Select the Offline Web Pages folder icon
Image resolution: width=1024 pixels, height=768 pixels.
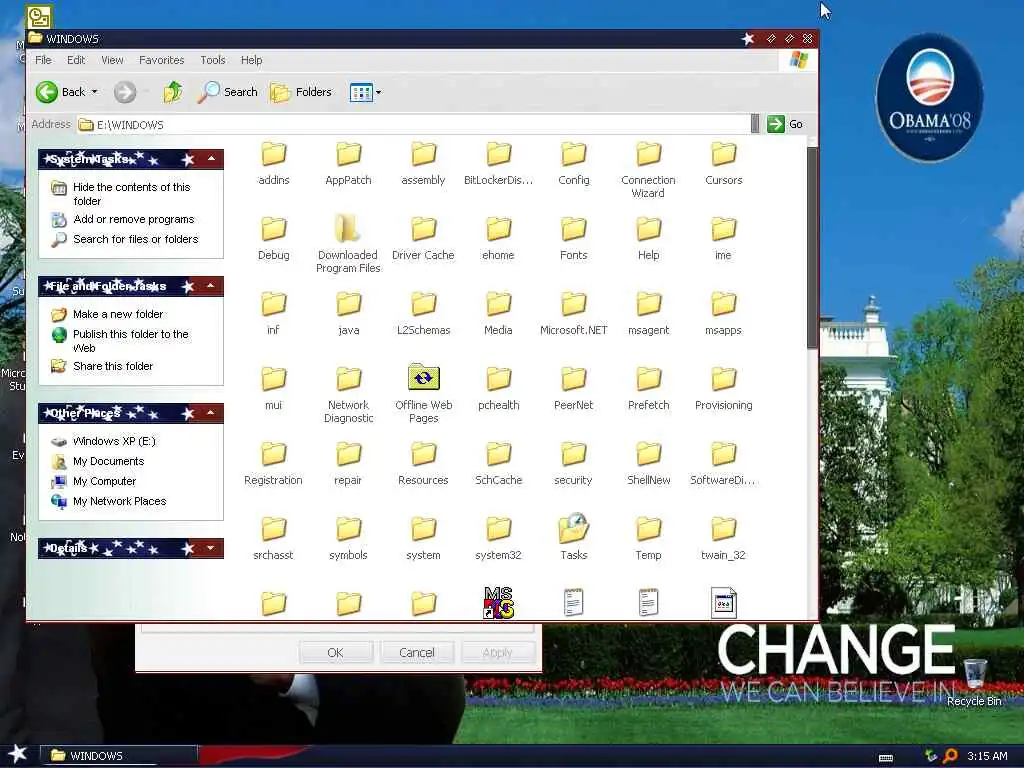424,377
